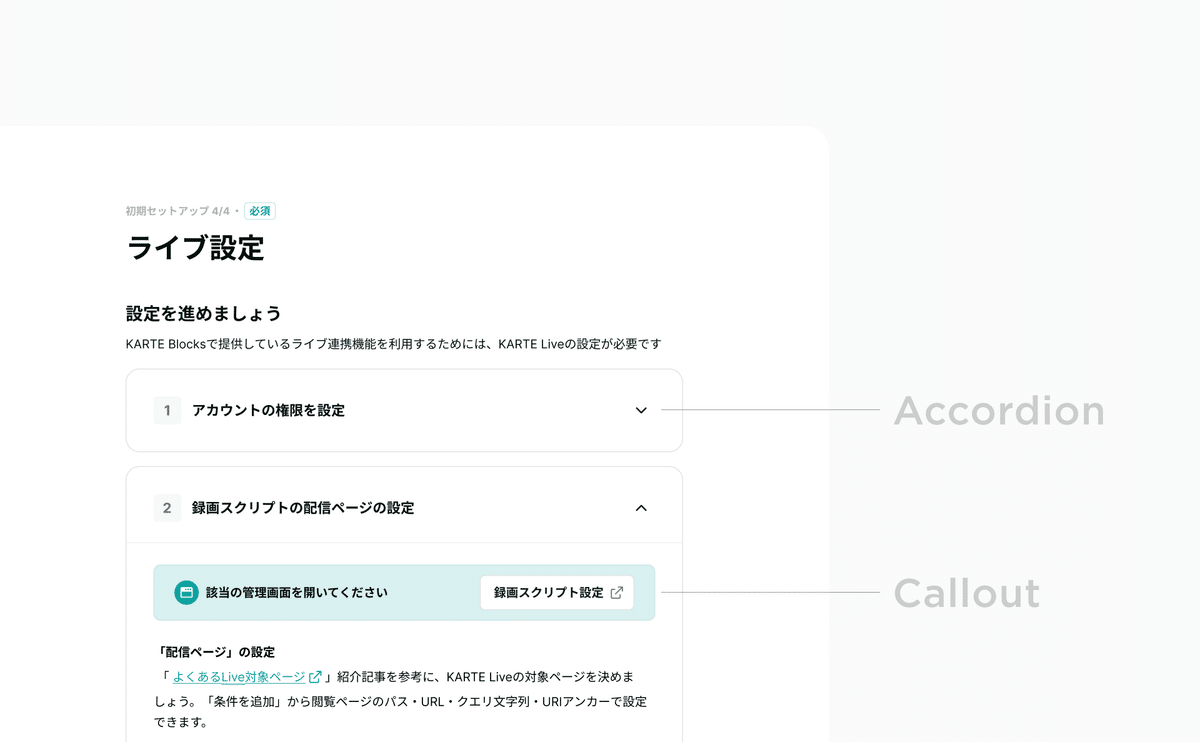This screenshot has width=1200, height=742.
Task: Click the 「配信ページ」の設定 heading
Action: tap(215, 652)
